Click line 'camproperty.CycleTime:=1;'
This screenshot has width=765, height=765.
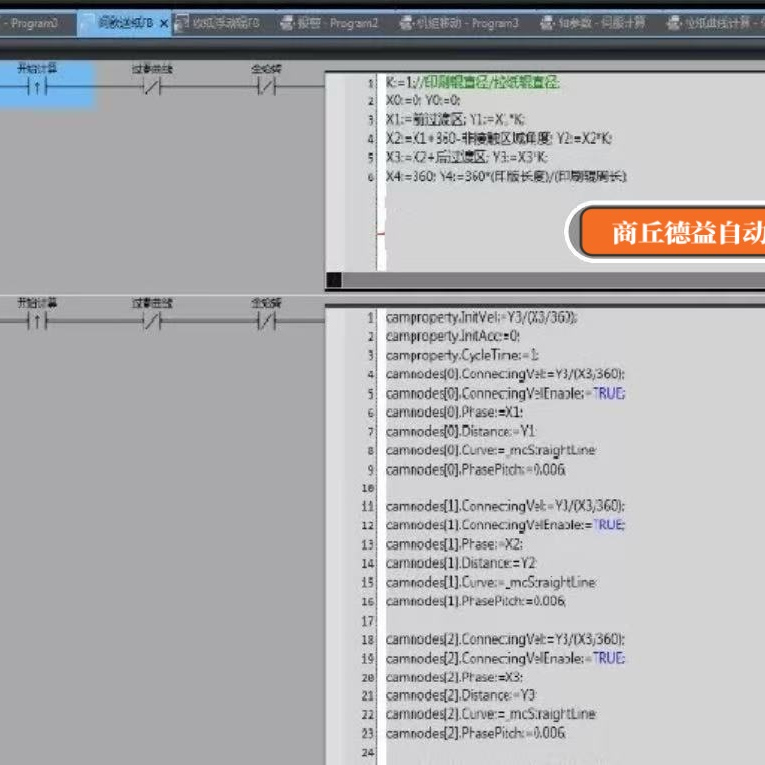tap(462, 355)
